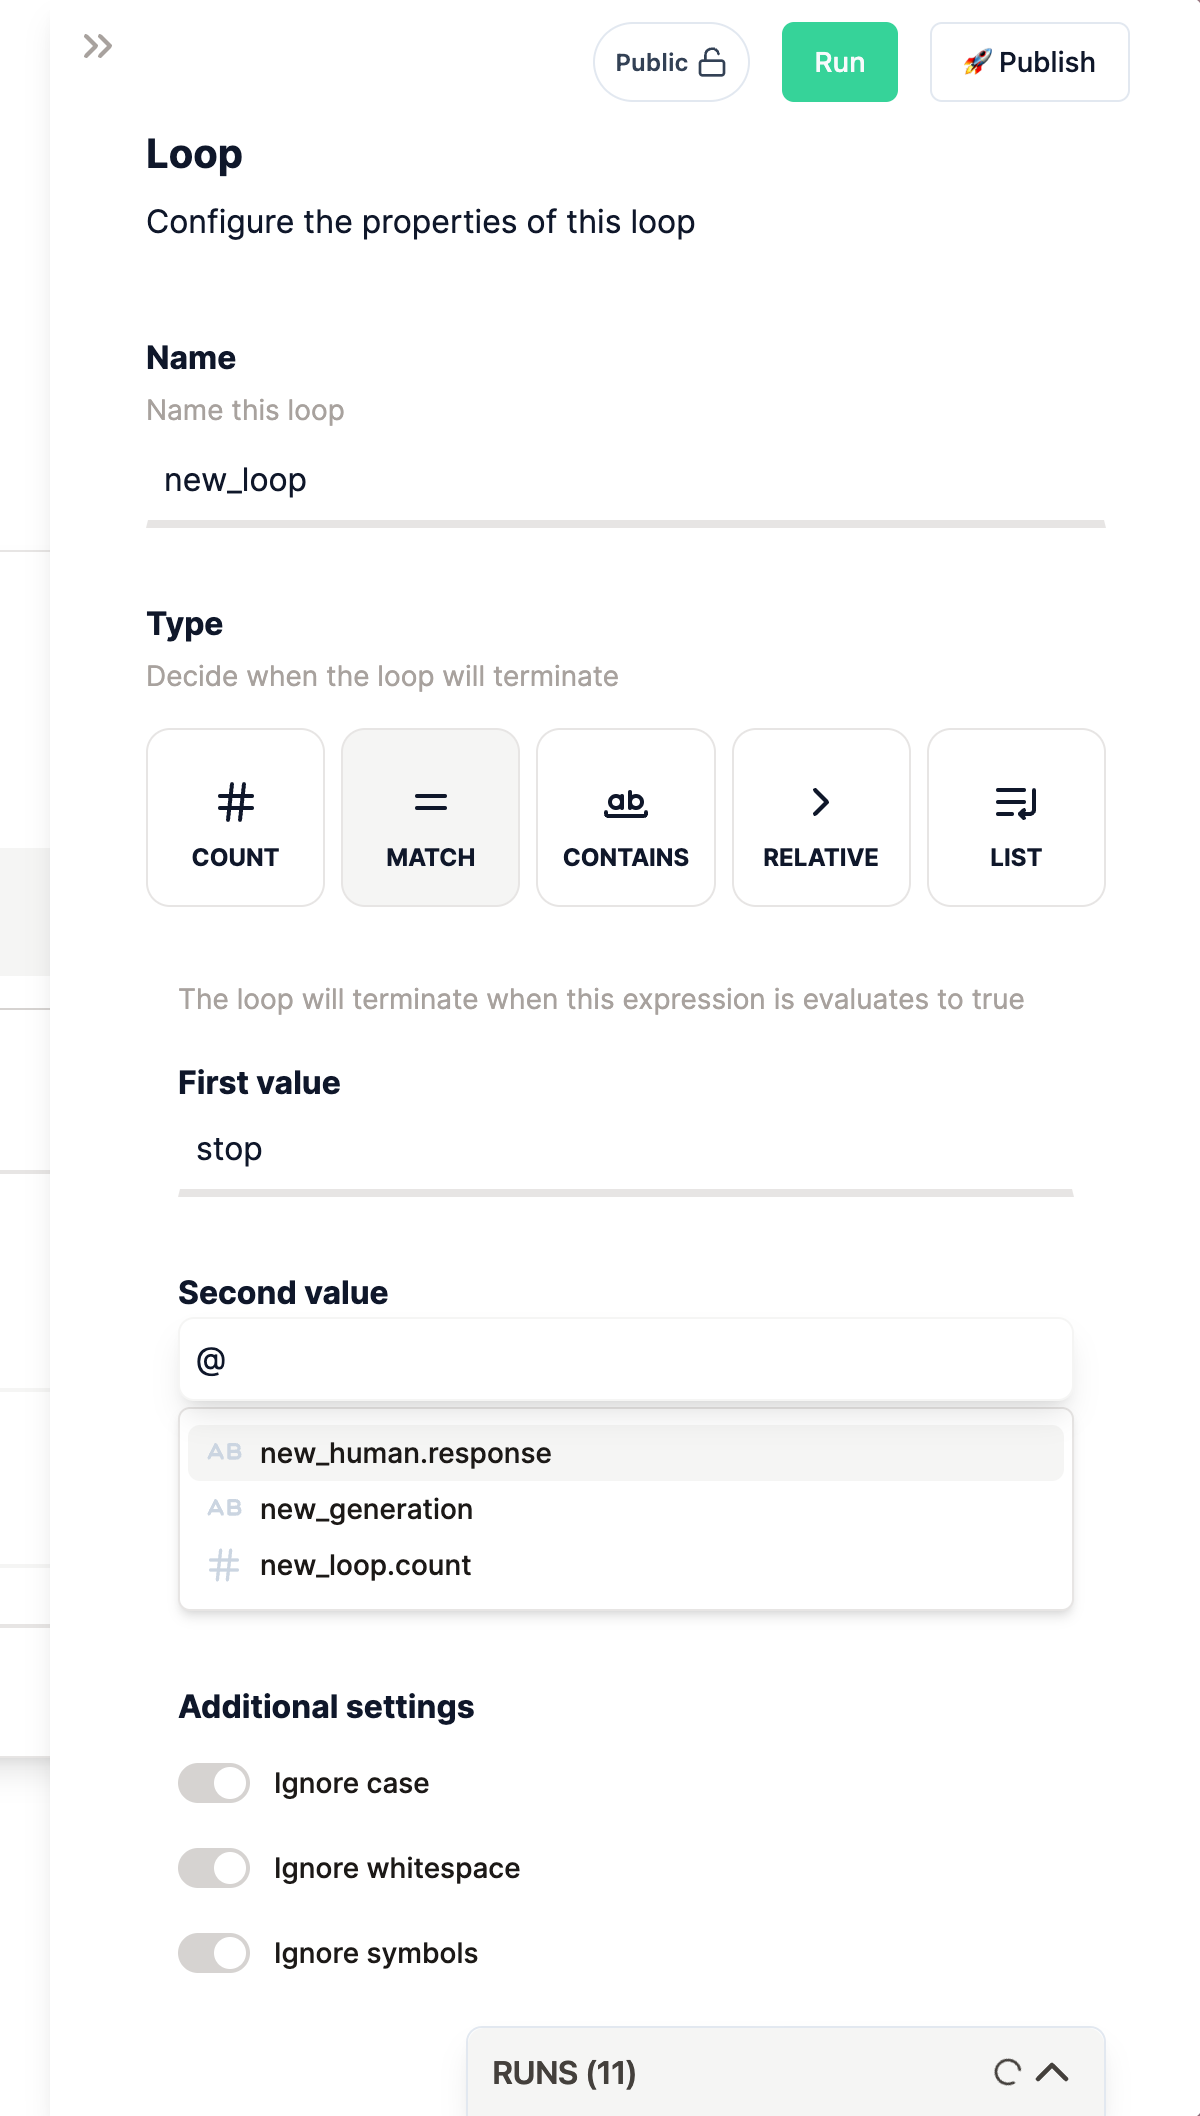The height and width of the screenshot is (2116, 1200).
Task: Pick new_human.response from the suggestion list
Action: pos(626,1453)
